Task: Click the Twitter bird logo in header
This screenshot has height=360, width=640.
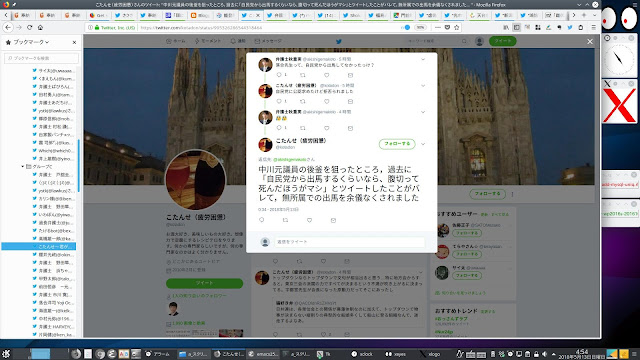Action: pyautogui.click(x=338, y=41)
